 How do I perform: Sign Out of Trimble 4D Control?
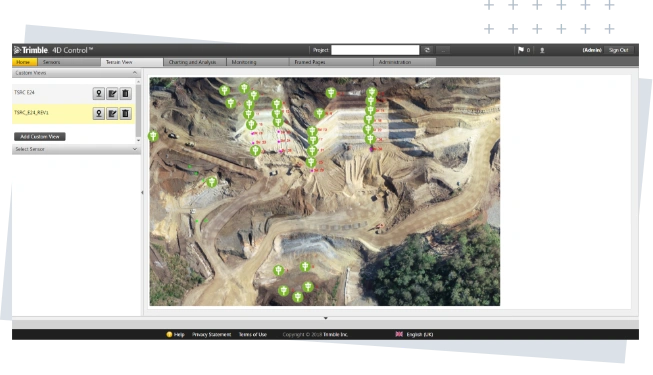(618, 50)
